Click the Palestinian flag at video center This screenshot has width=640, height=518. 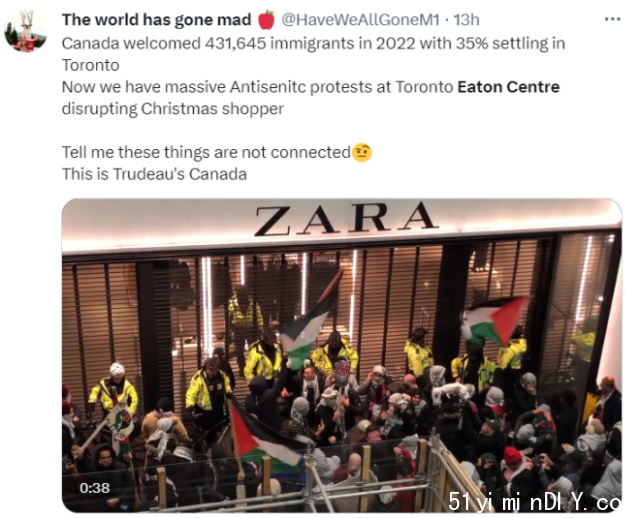pos(312,318)
